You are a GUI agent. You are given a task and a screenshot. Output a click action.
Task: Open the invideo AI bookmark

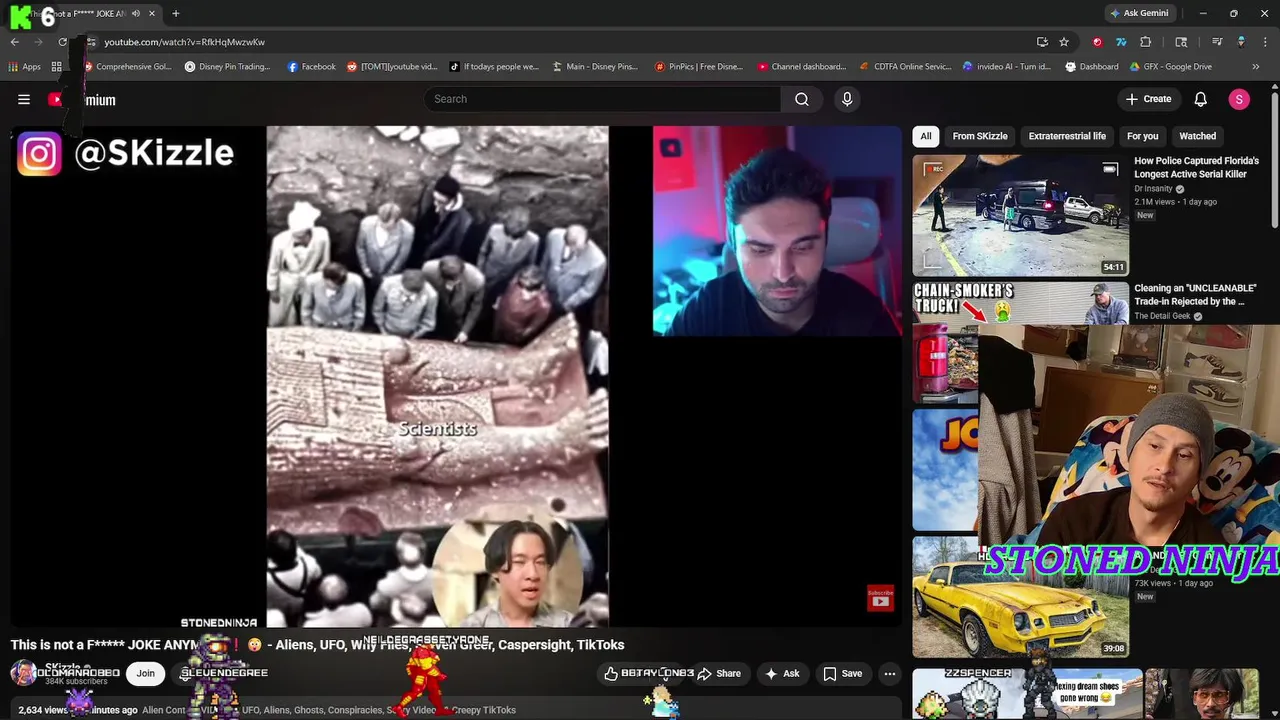click(x=1007, y=67)
